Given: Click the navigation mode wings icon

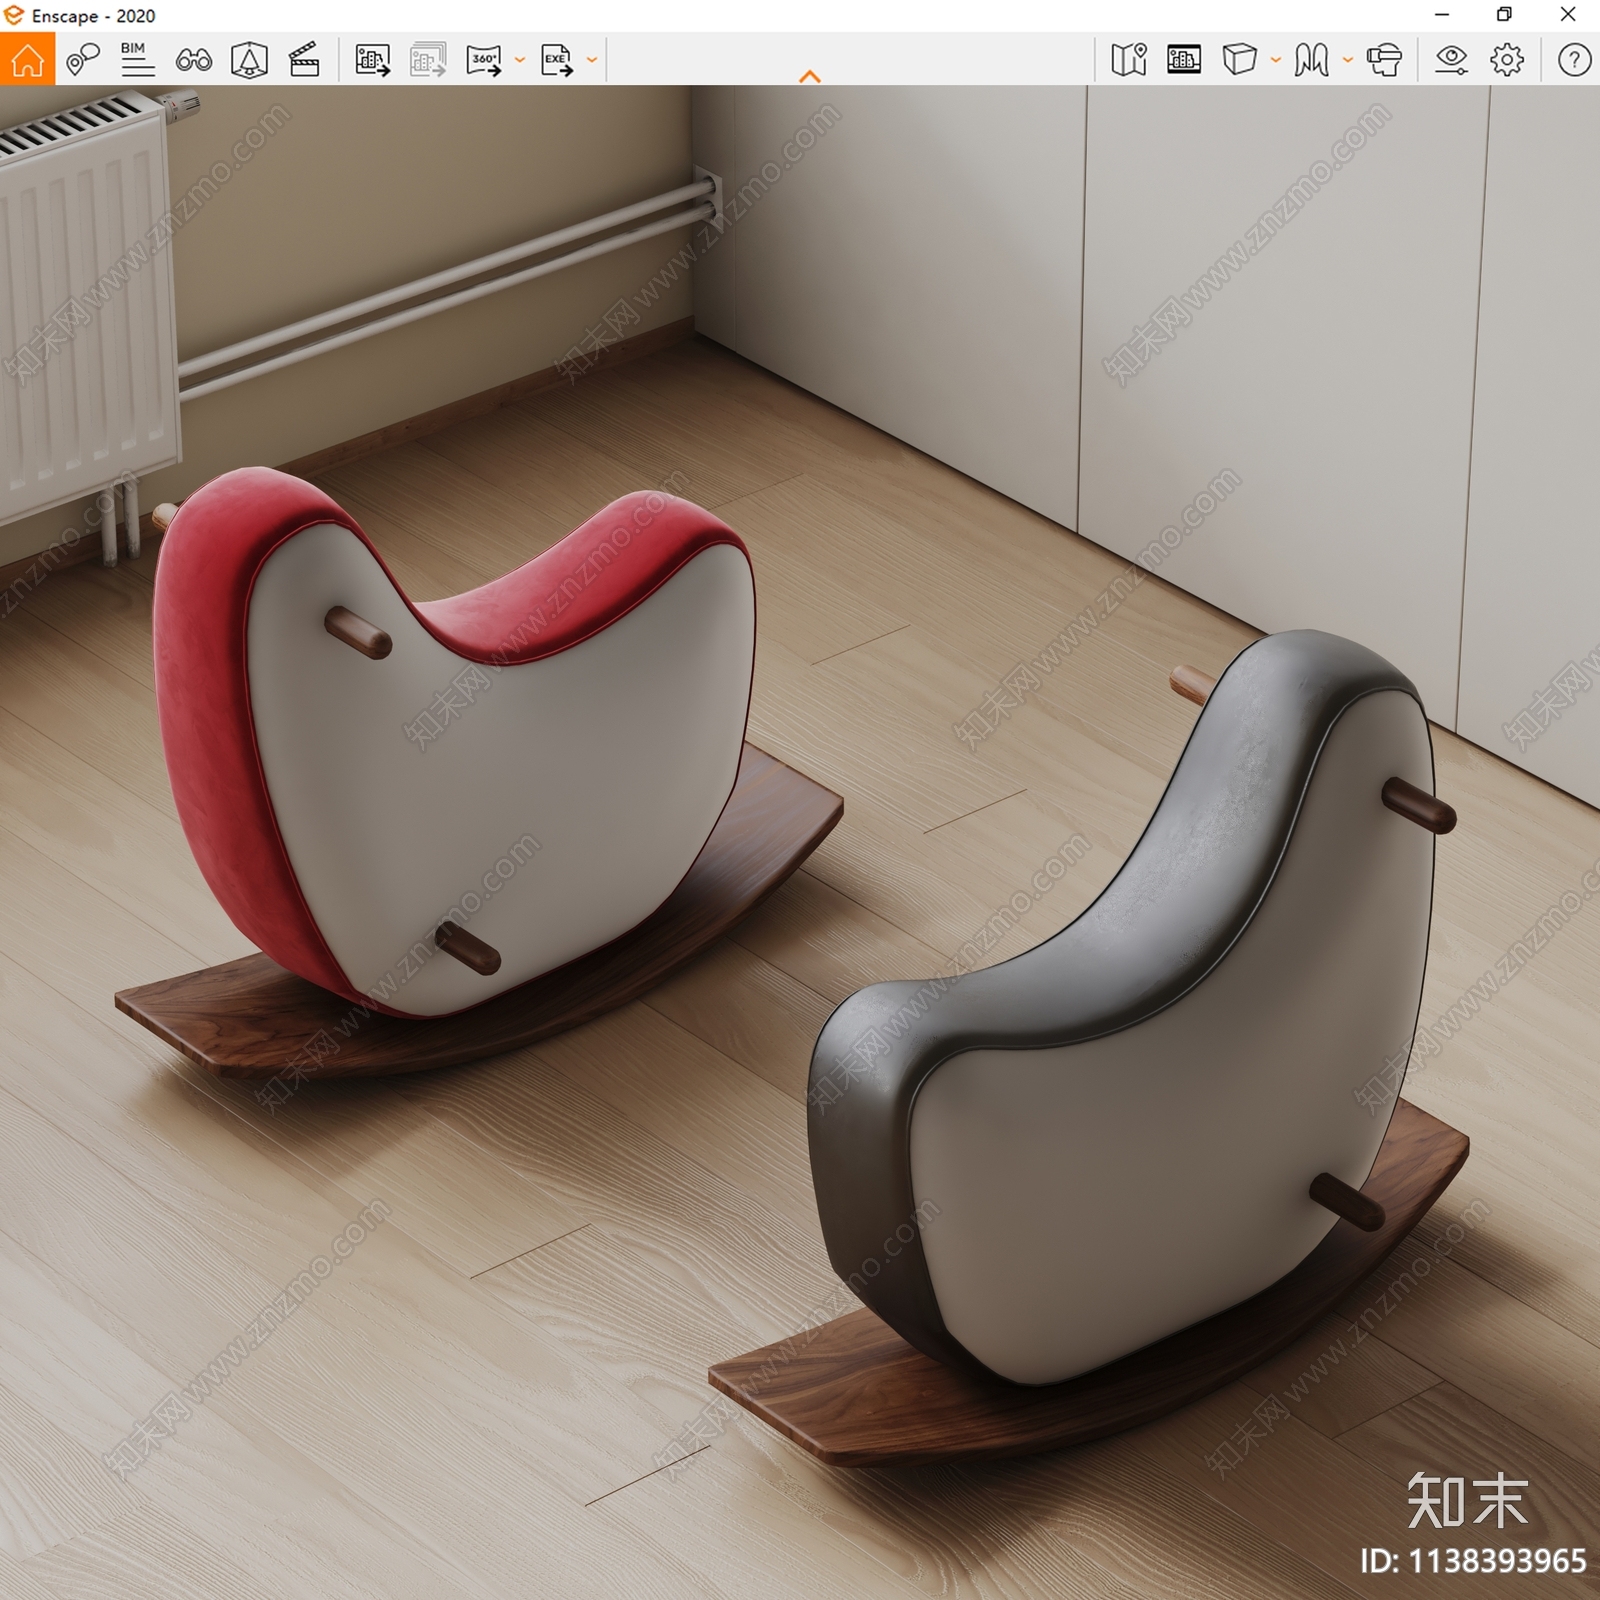Looking at the screenshot, I should pyautogui.click(x=1311, y=60).
